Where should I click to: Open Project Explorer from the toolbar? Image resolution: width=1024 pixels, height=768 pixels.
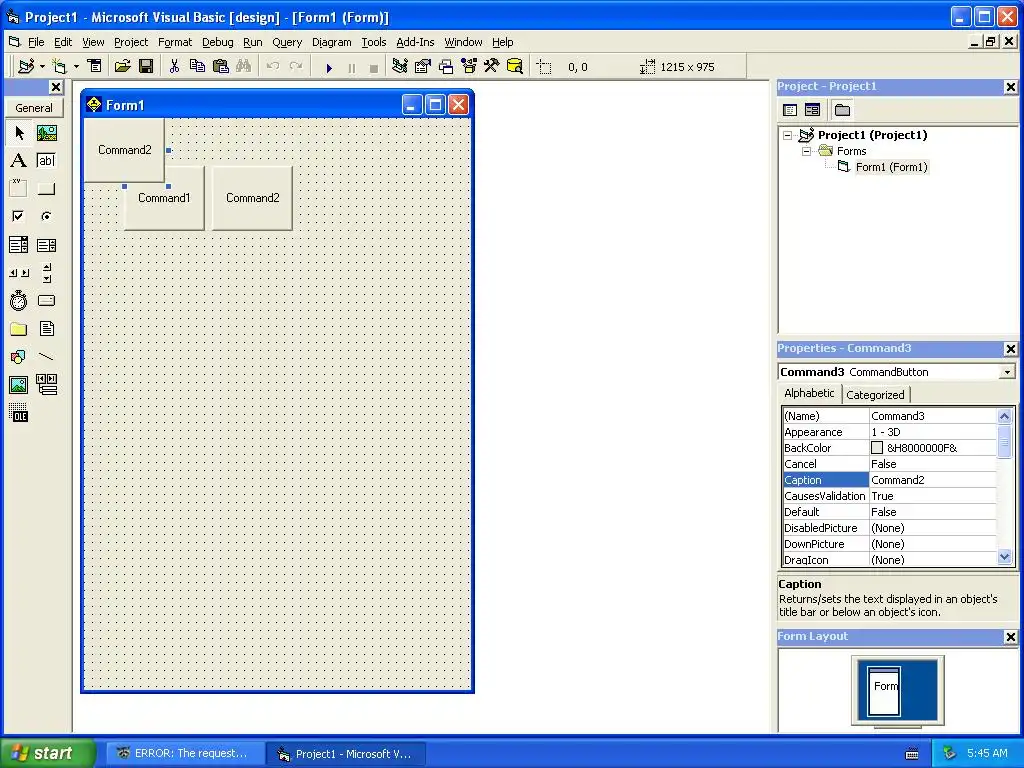(400, 67)
